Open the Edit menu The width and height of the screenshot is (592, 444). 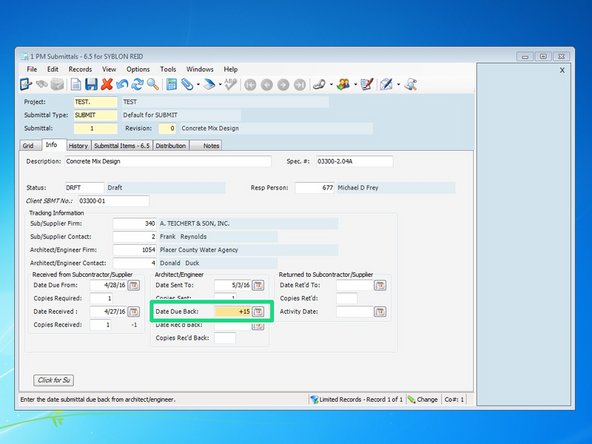pyautogui.click(x=52, y=69)
